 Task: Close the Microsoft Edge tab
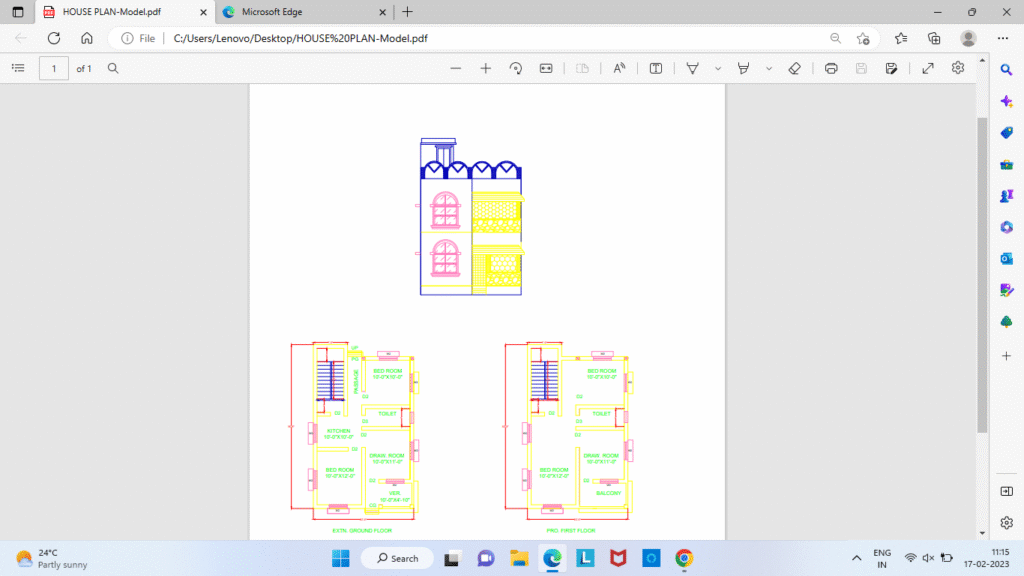tap(383, 12)
